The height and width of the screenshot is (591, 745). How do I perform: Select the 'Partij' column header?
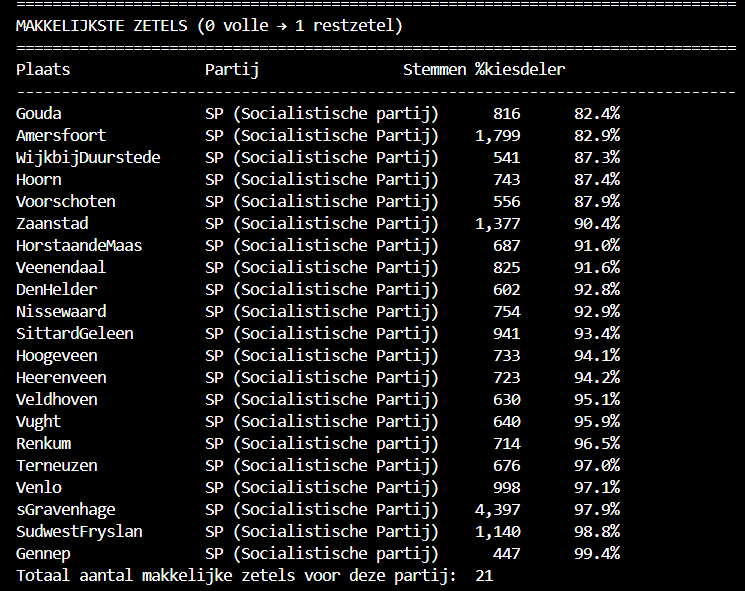pos(232,70)
